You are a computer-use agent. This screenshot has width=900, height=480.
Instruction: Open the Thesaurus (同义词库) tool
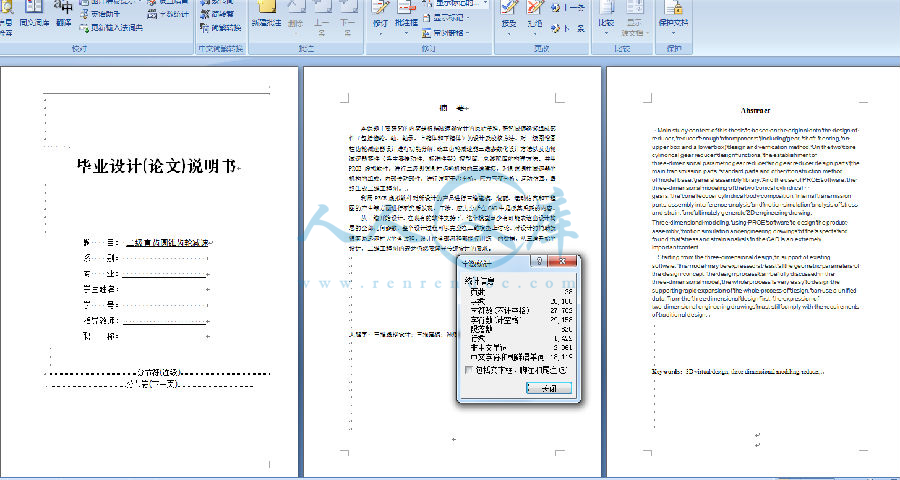[x=34, y=14]
